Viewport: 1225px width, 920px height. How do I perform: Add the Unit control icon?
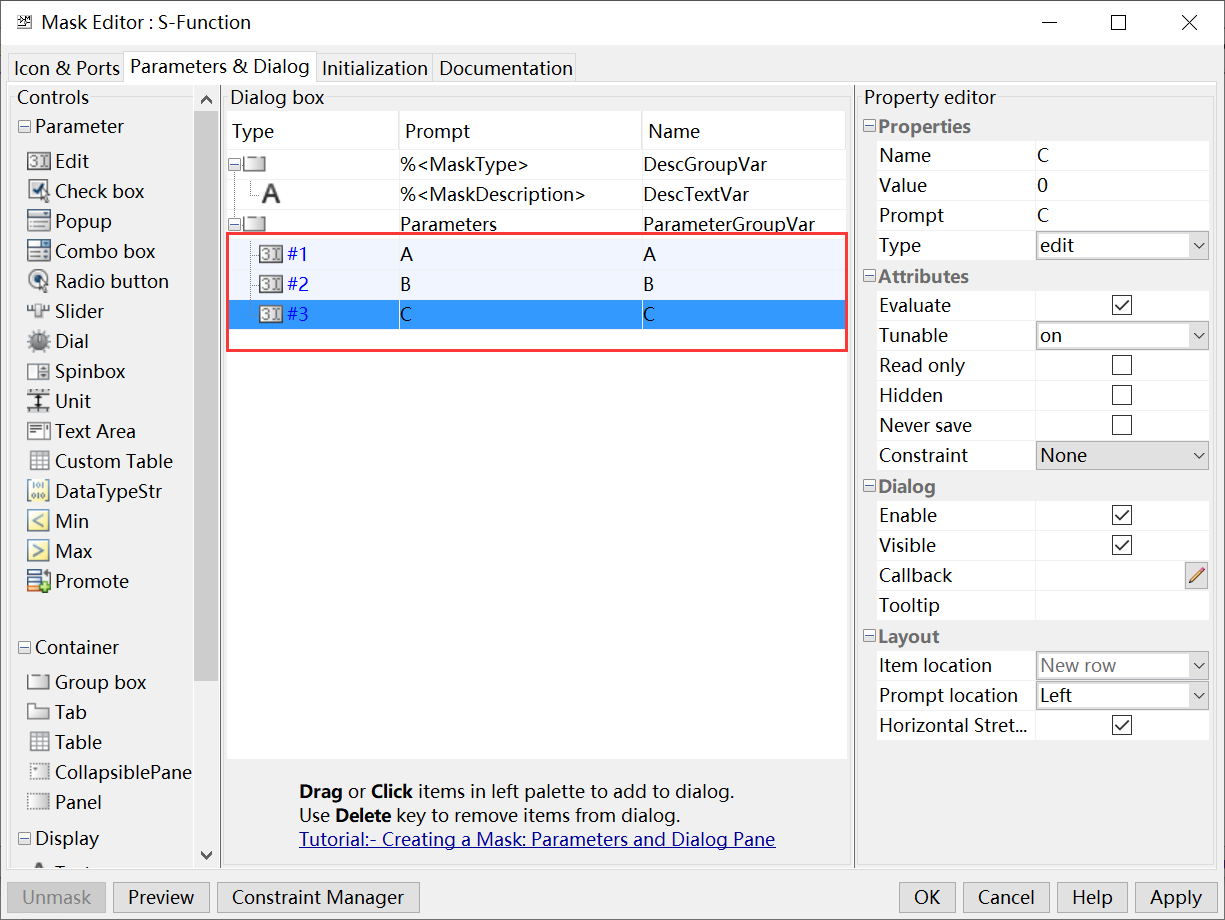[x=39, y=401]
